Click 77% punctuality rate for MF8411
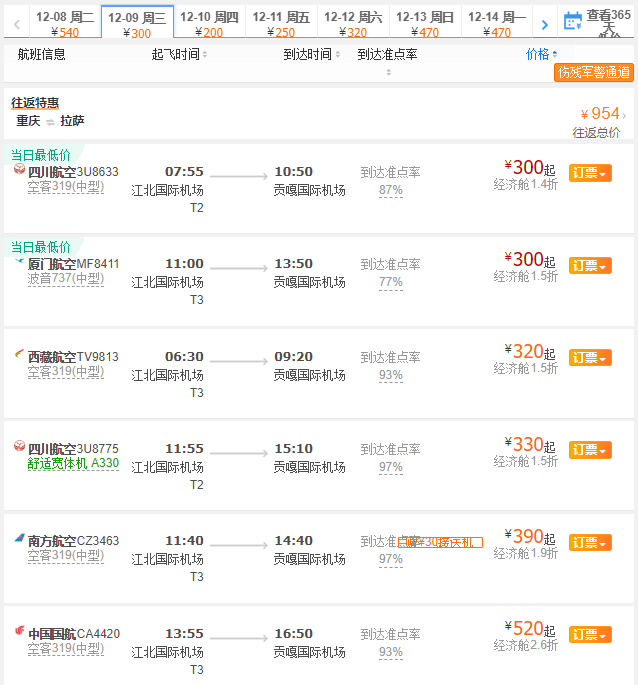The width and height of the screenshot is (638, 685). 391,282
